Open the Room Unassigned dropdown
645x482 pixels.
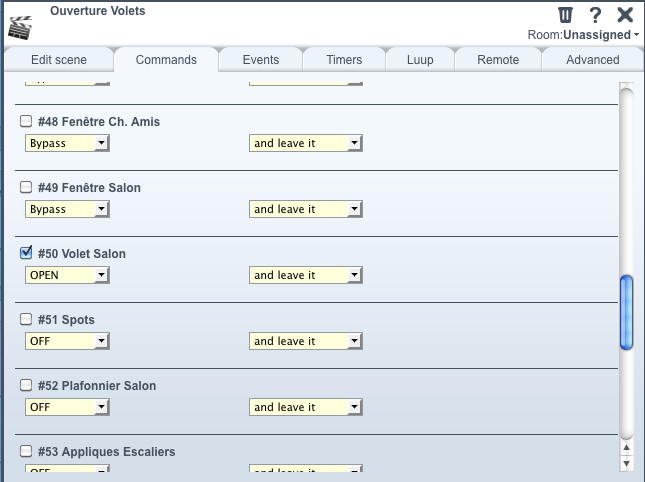583,35
